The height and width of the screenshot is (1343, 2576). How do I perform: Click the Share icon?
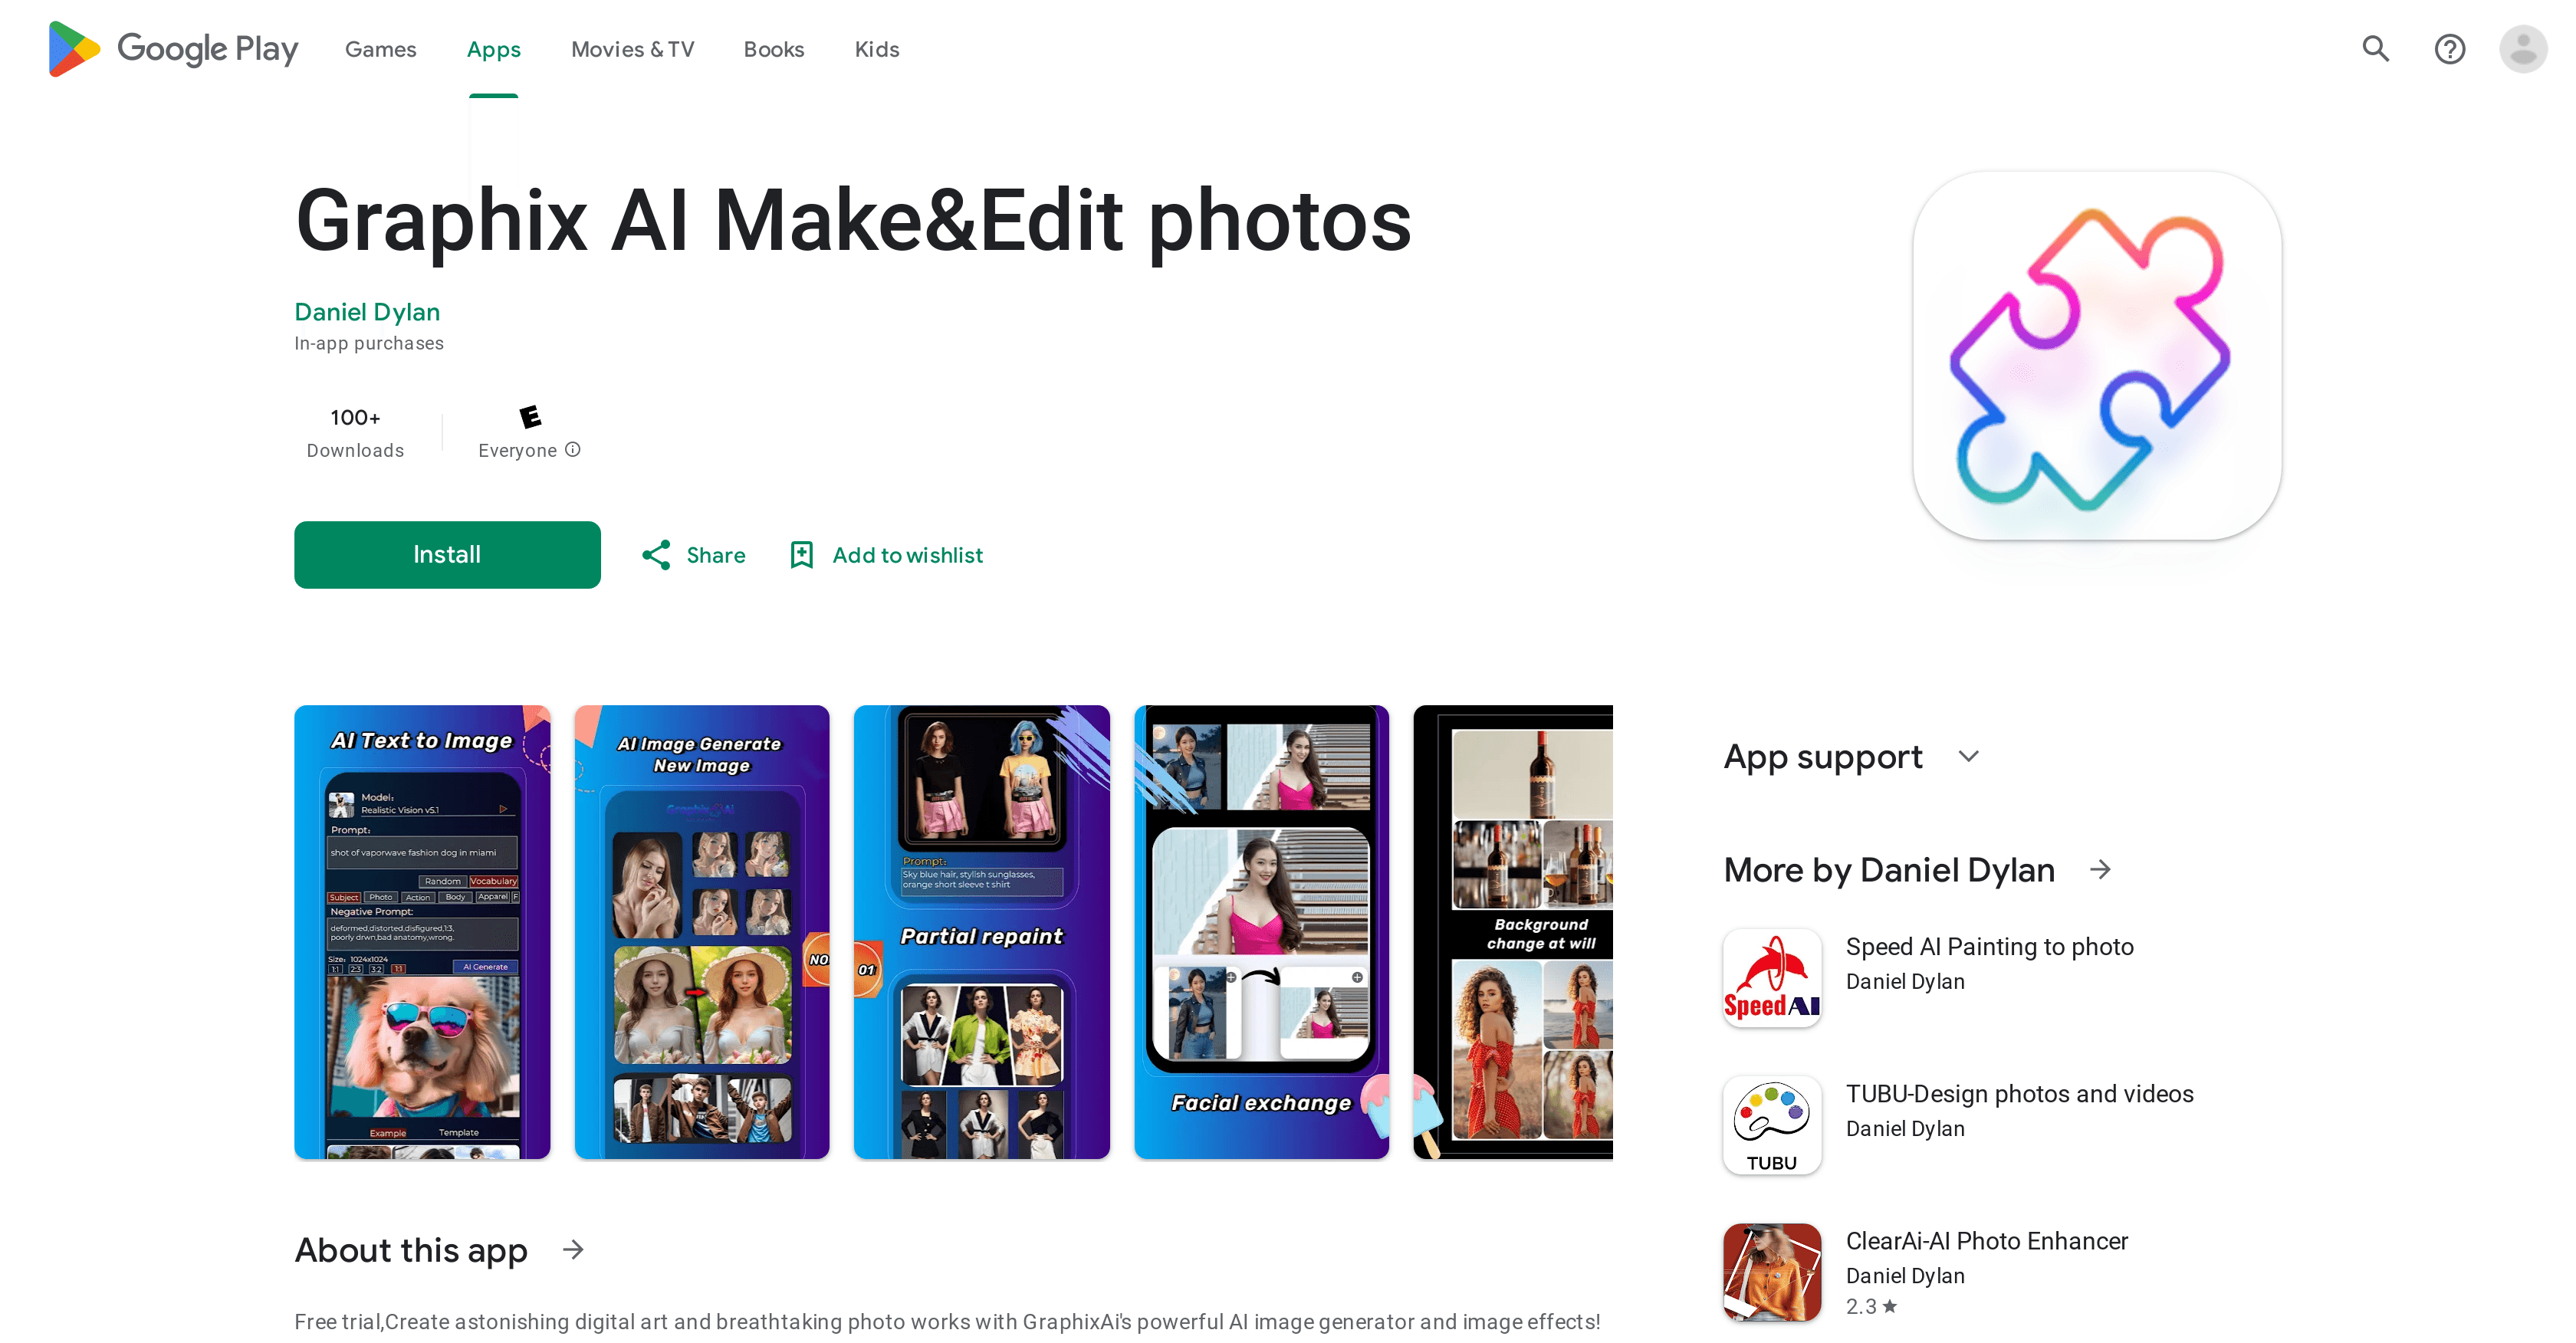[x=656, y=555]
